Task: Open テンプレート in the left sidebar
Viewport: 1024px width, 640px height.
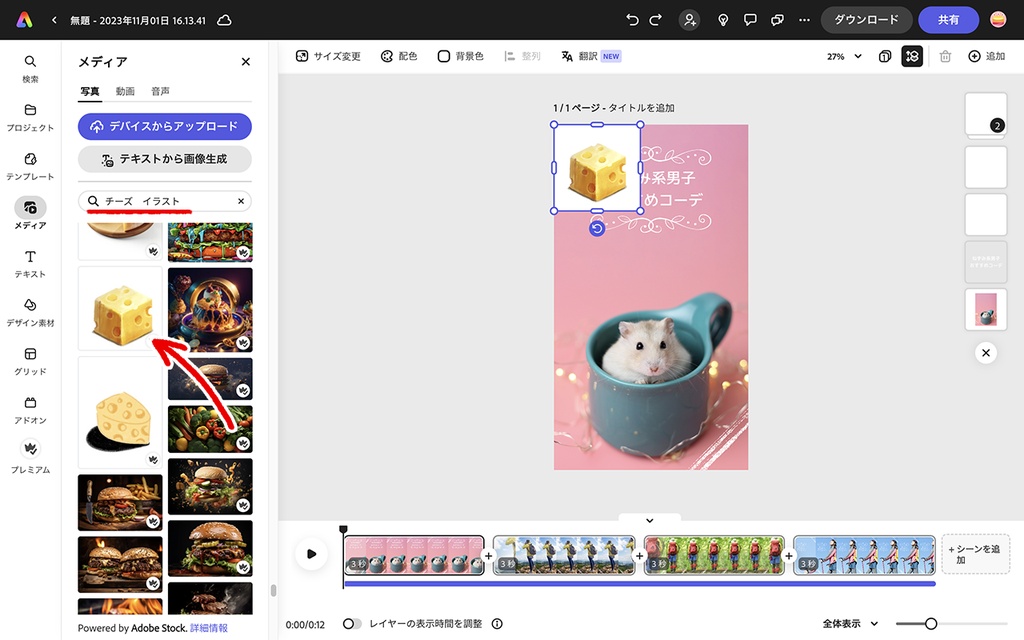Action: (x=30, y=167)
